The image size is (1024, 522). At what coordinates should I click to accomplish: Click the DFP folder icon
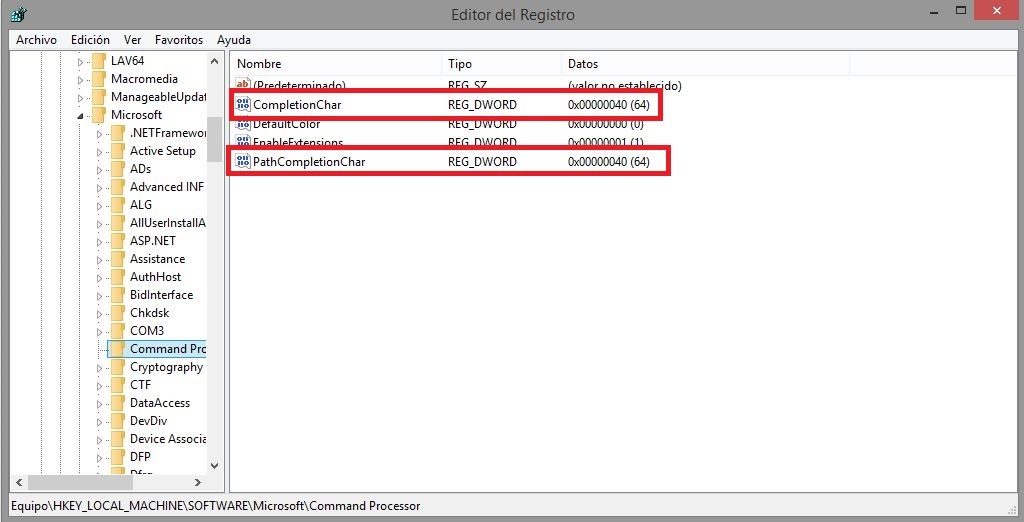[118, 457]
